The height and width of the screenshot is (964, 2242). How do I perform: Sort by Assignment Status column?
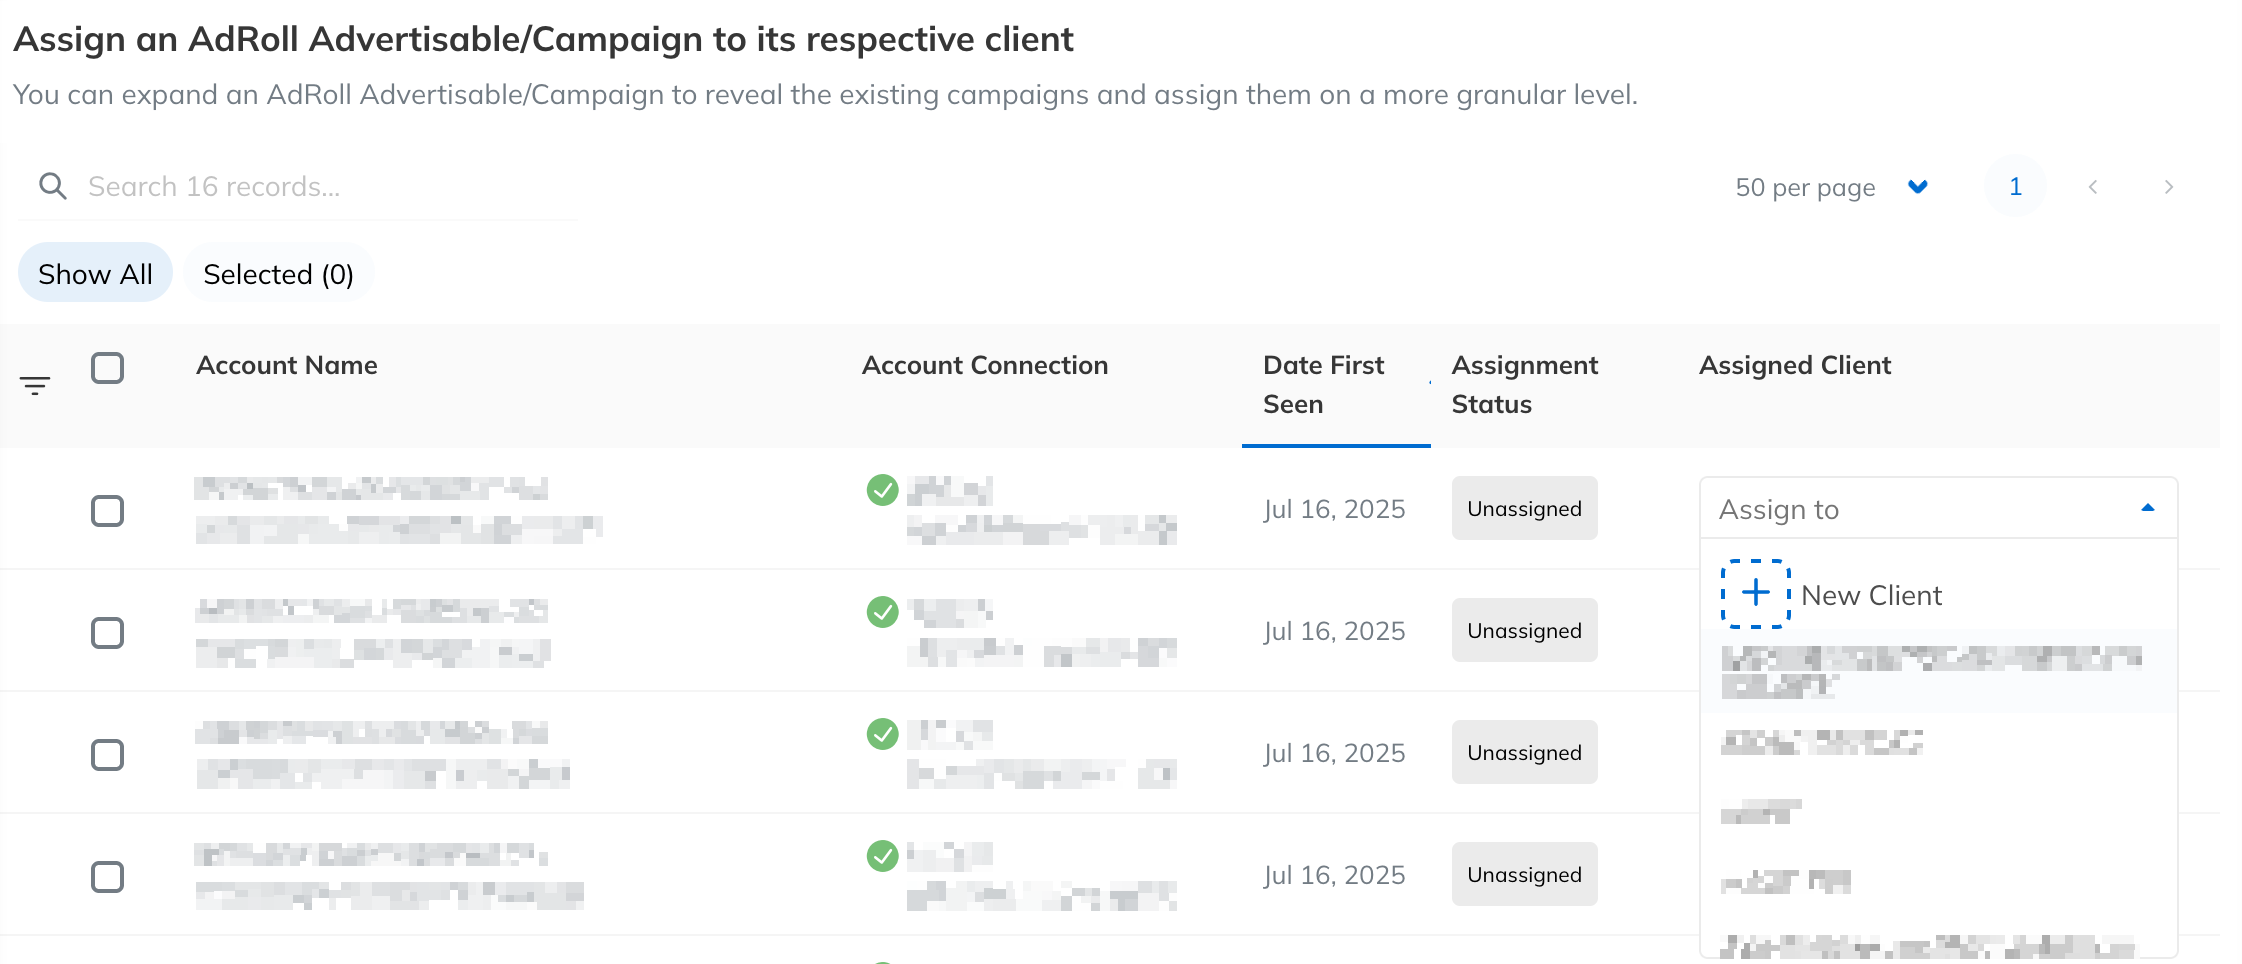(x=1524, y=384)
